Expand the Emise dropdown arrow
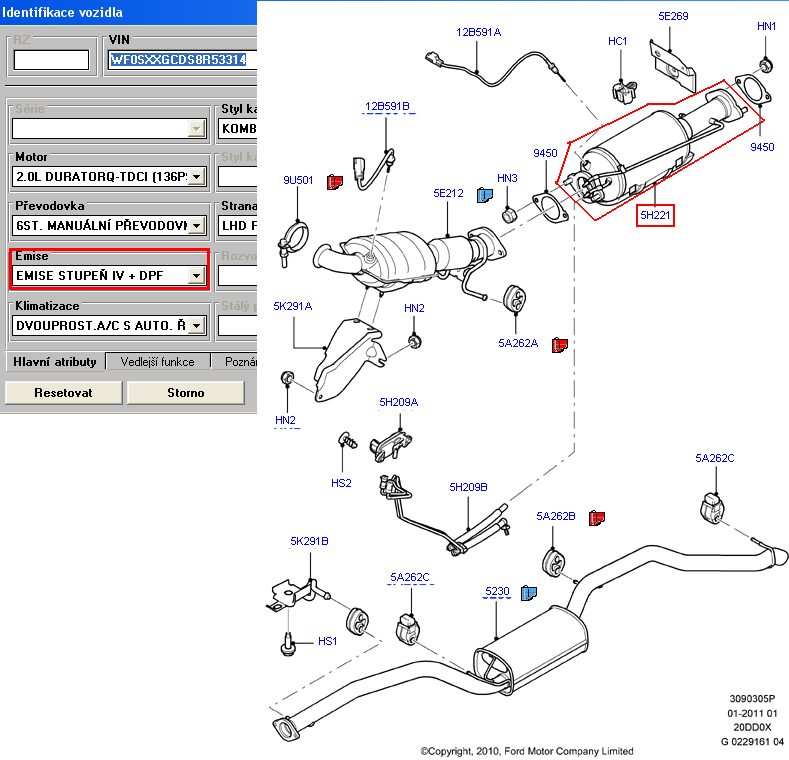 [196, 275]
